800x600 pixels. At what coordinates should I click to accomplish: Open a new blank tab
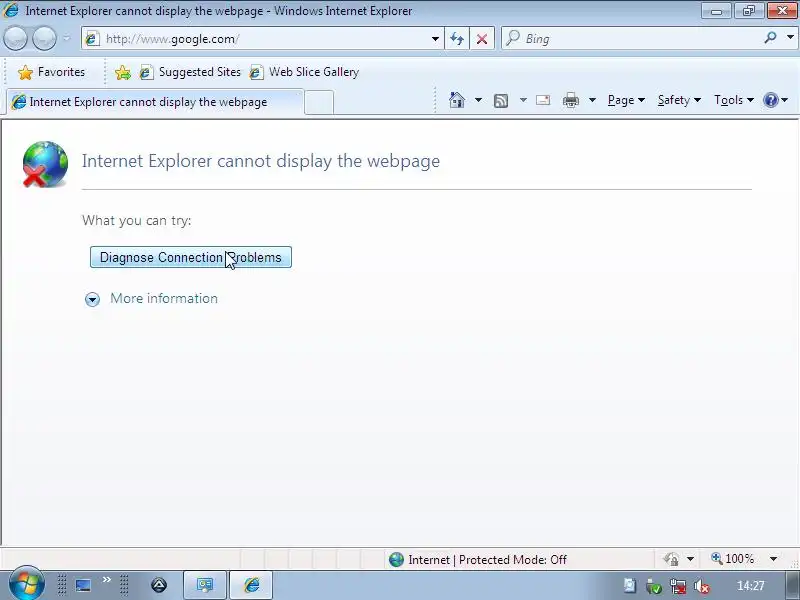click(x=319, y=102)
